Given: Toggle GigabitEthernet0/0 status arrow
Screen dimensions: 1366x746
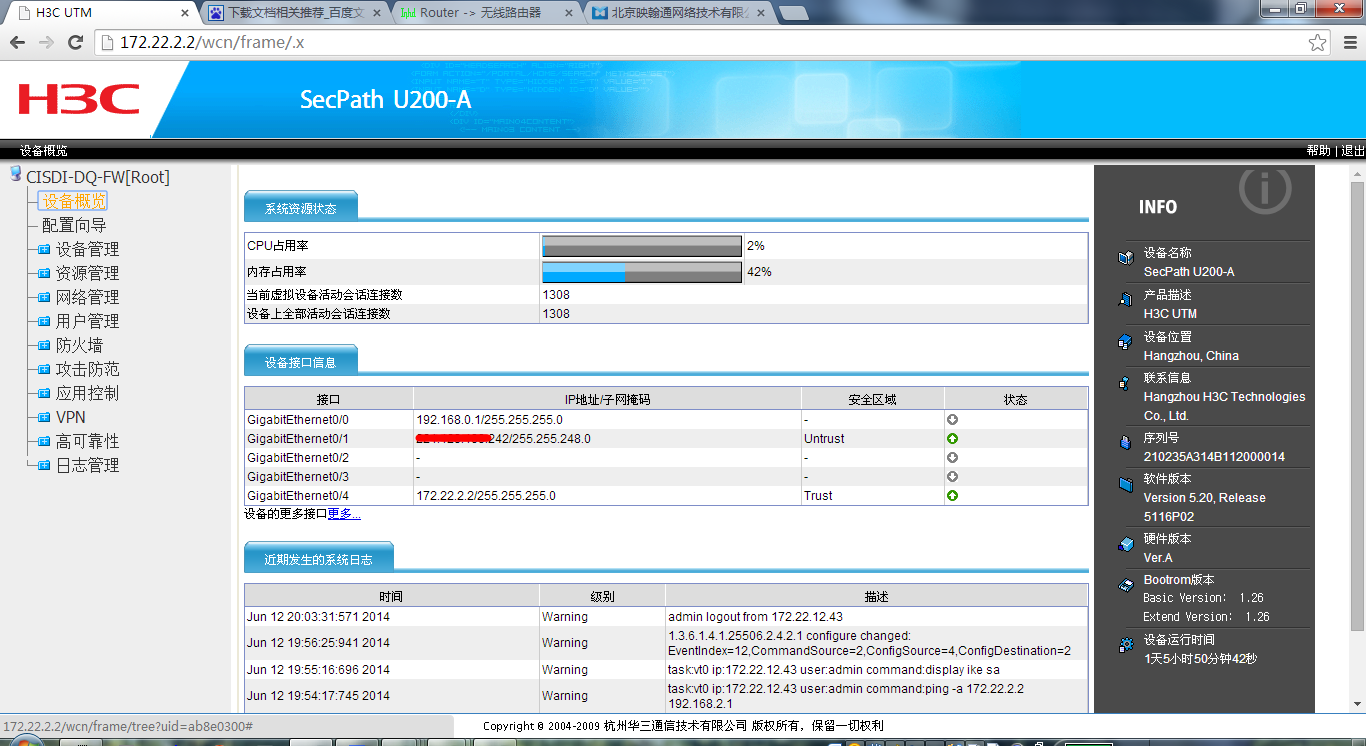Looking at the screenshot, I should (951, 419).
